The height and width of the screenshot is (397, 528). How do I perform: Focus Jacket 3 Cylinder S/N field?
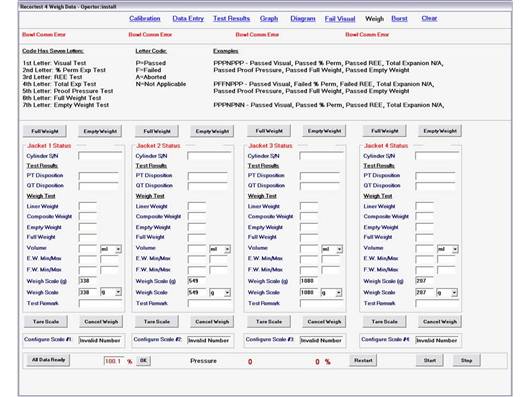click(x=321, y=156)
